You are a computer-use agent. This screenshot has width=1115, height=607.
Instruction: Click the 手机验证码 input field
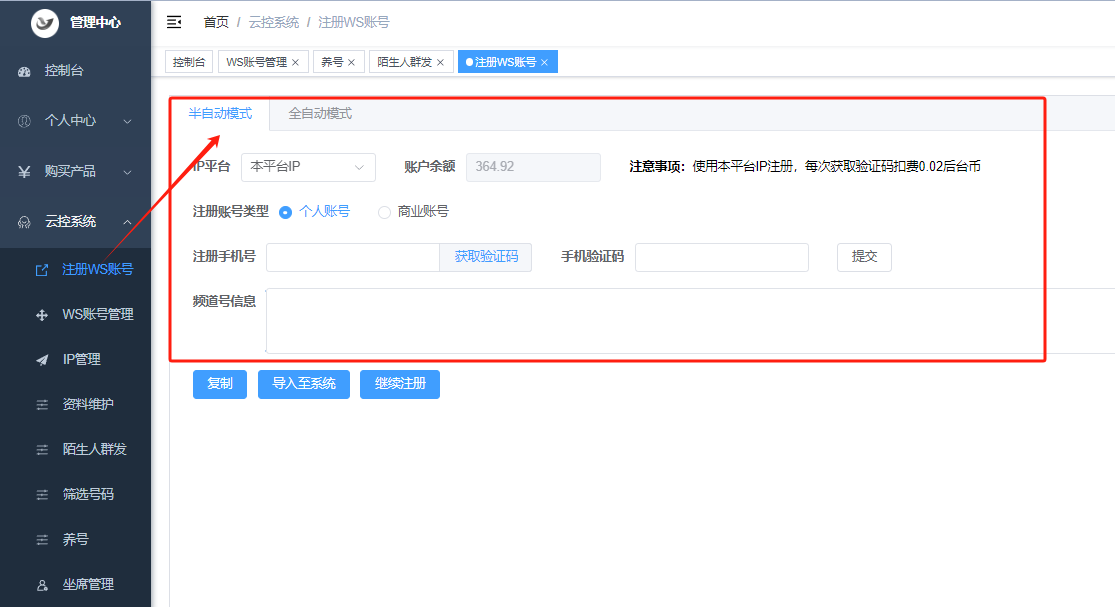coord(721,257)
